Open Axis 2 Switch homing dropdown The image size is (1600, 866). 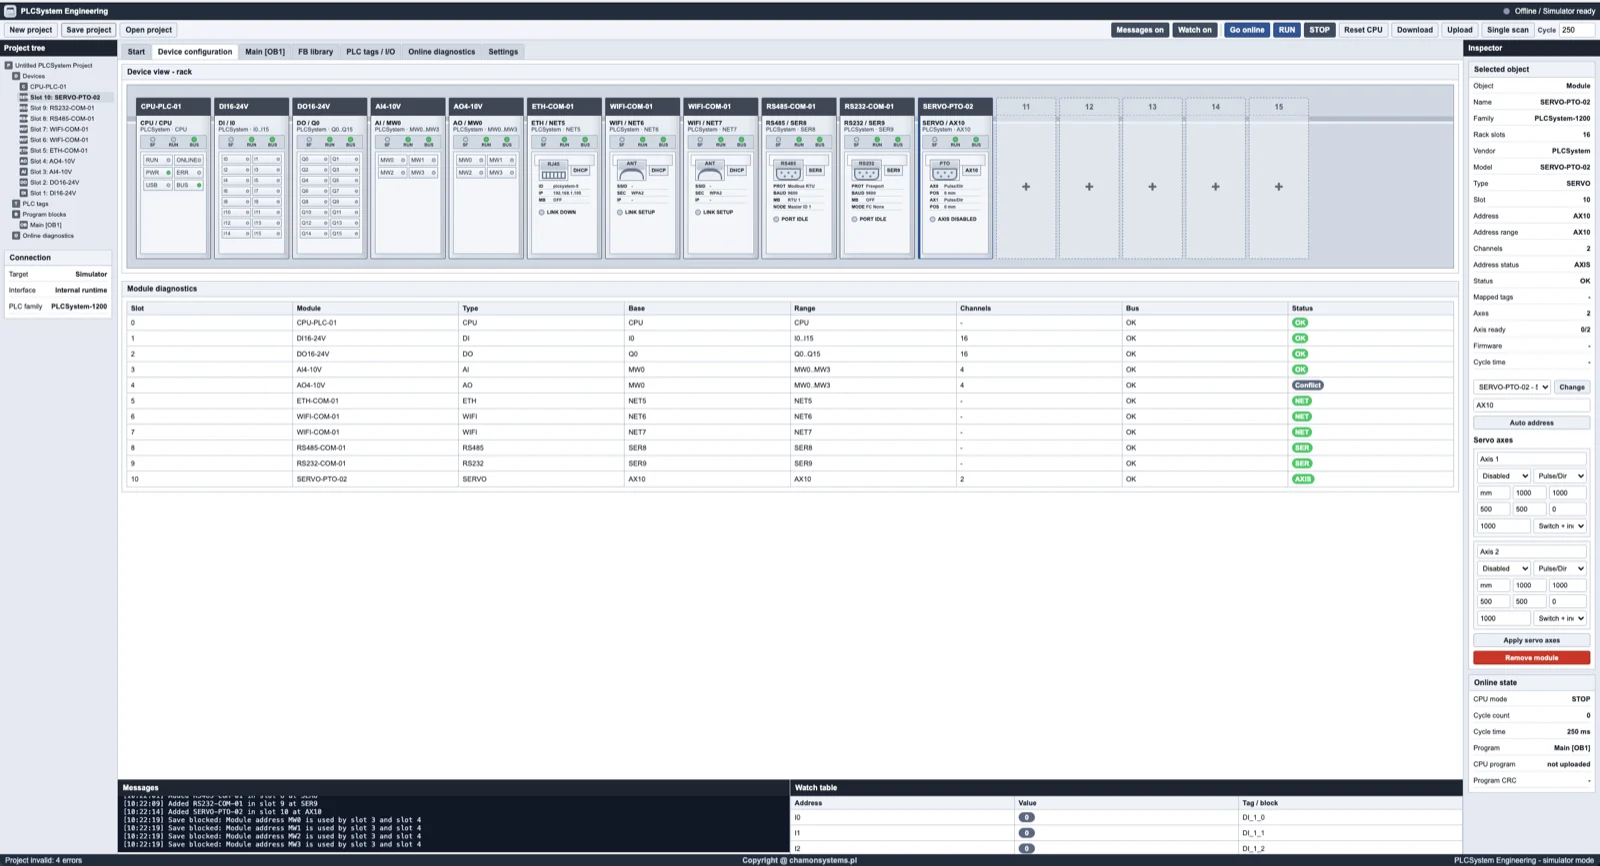tap(1560, 619)
